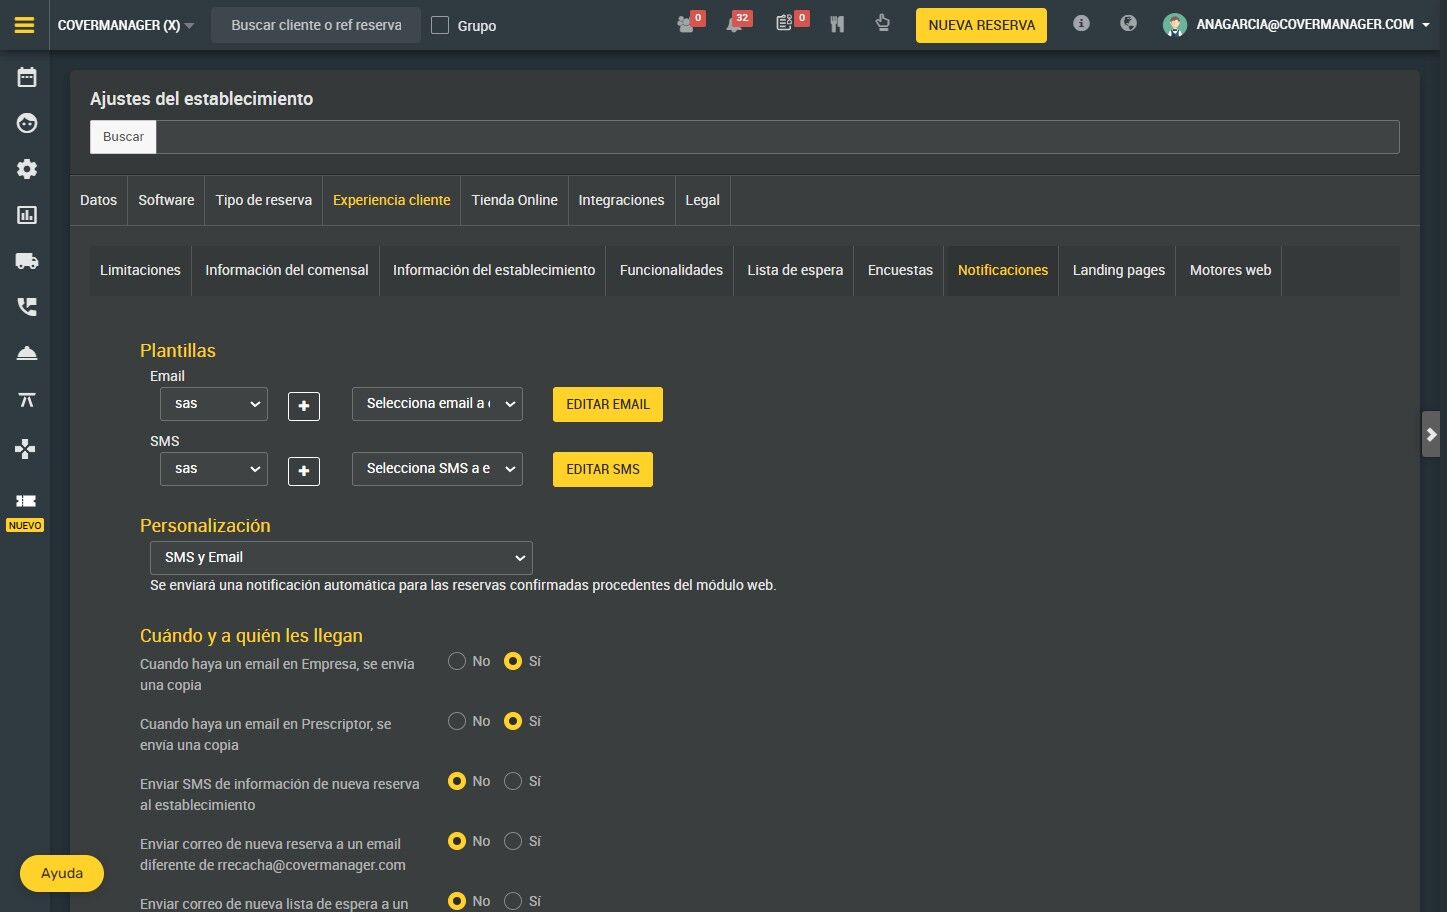Open the COVERMANAGER (X) establishment dropdown
1447x912 pixels.
pyautogui.click(x=126, y=25)
